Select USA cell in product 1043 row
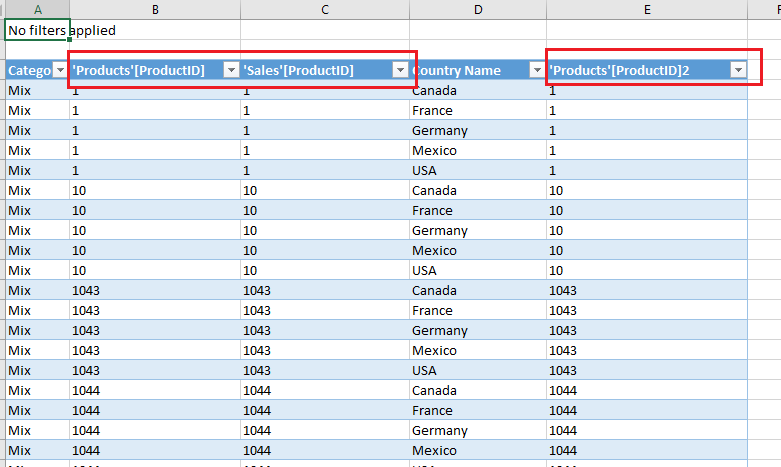Screen dimensions: 781x467 coord(478,370)
